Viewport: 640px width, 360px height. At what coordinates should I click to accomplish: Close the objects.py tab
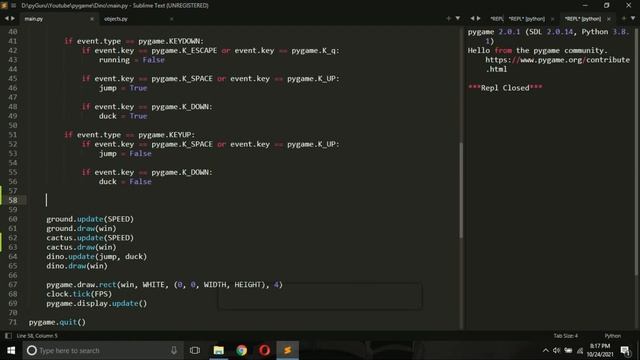(171, 19)
